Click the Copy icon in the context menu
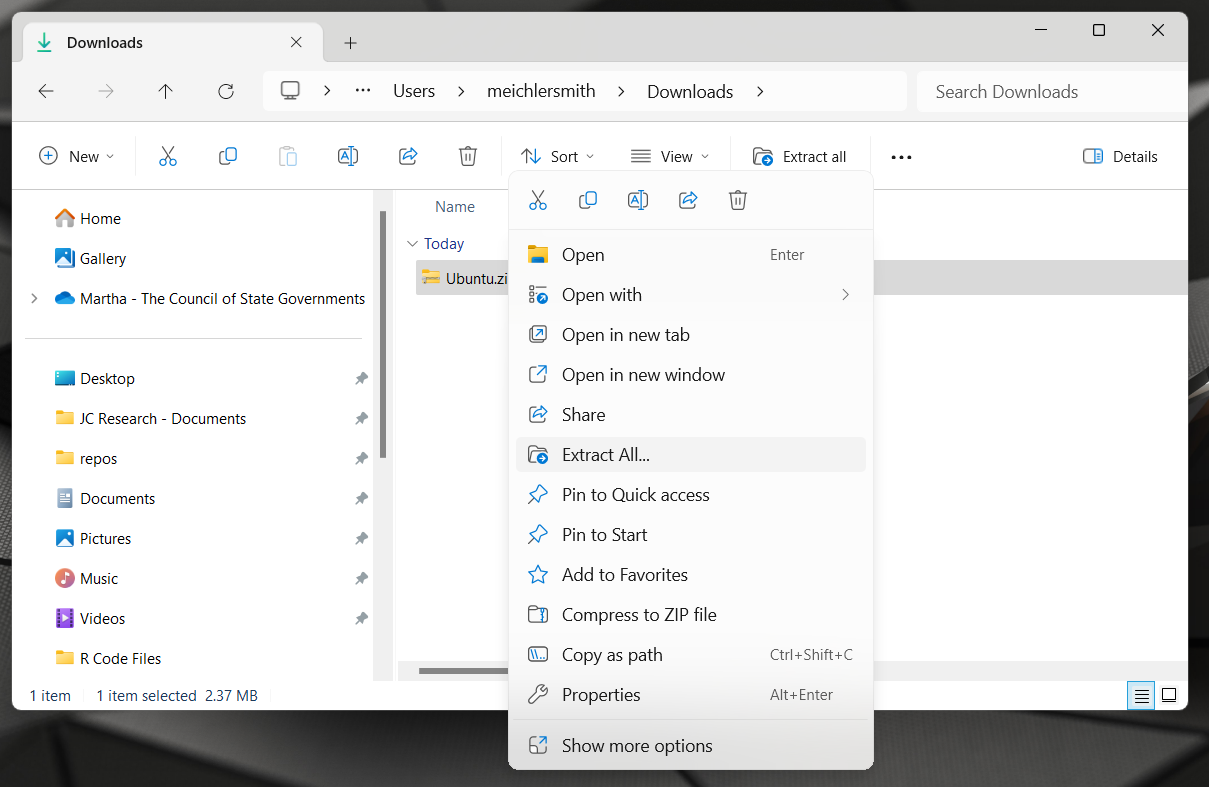The image size is (1209, 787). 588,200
